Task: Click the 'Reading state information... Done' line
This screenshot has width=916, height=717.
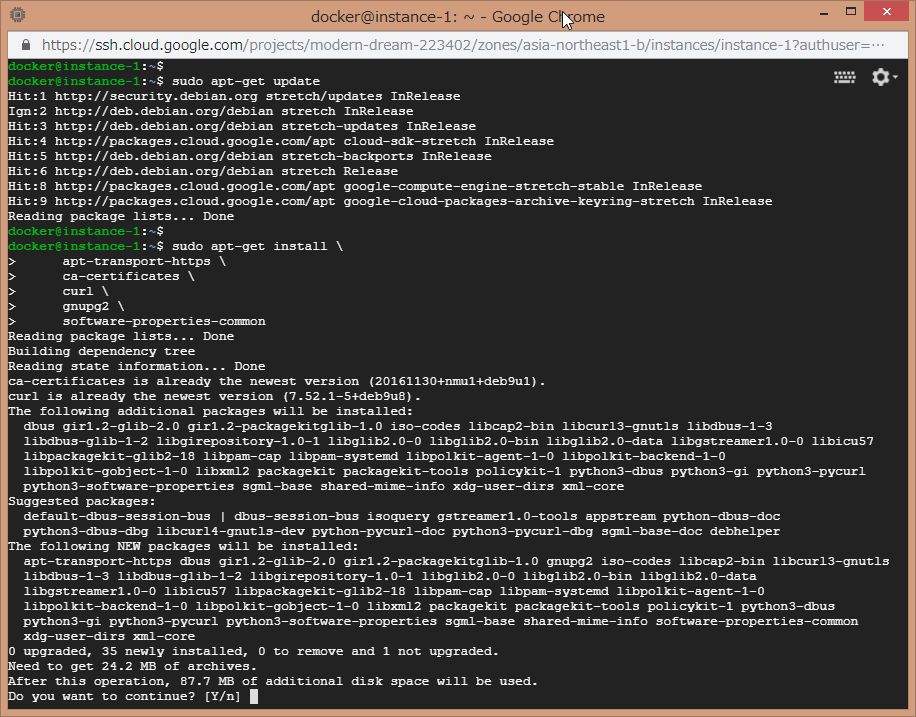Action: coord(136,366)
